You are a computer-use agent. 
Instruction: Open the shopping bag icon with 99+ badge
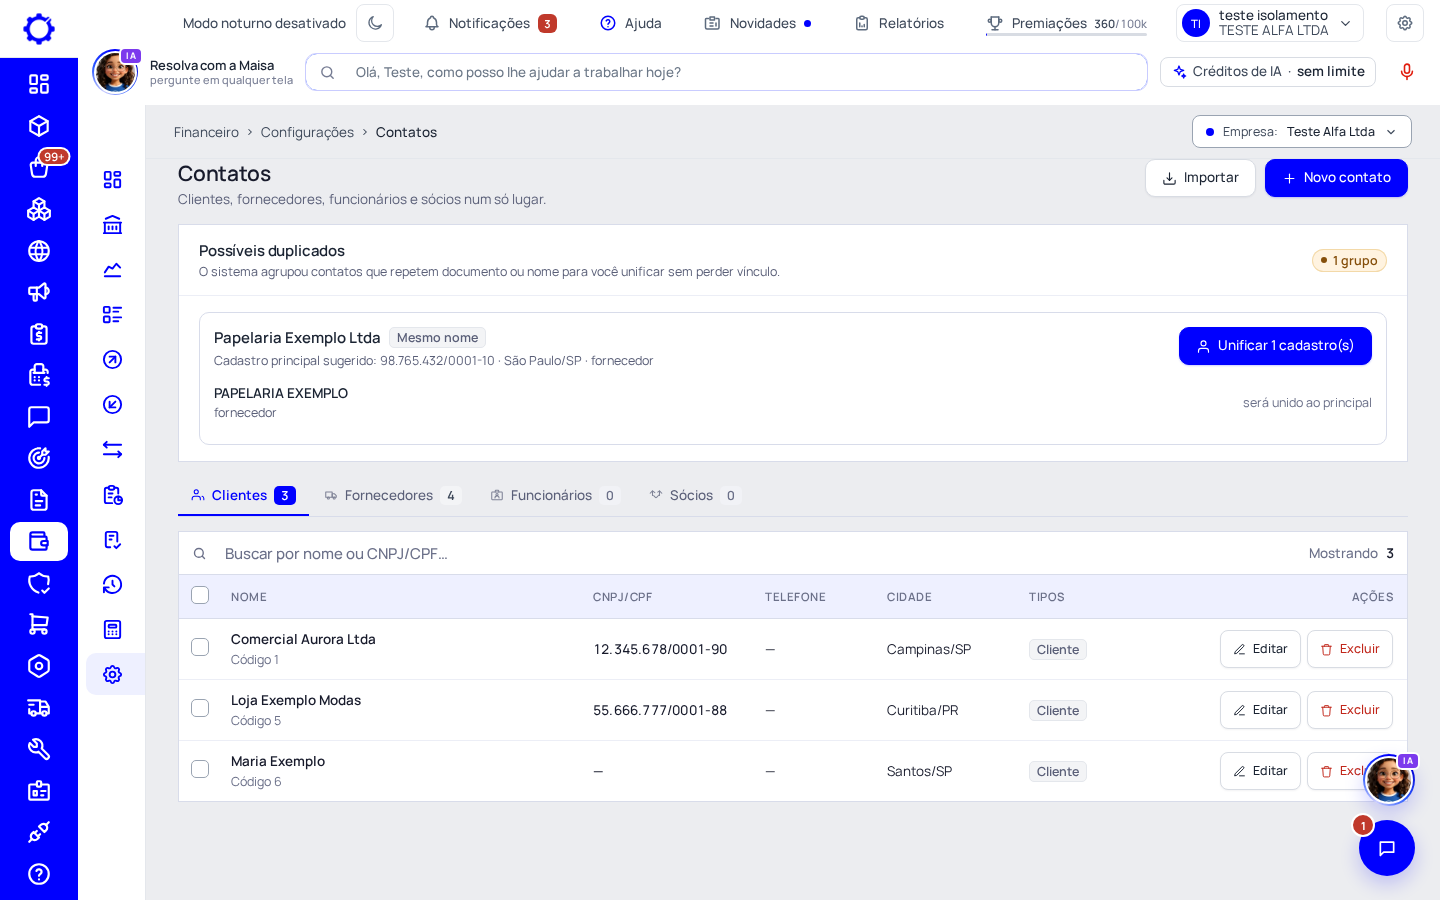39,167
